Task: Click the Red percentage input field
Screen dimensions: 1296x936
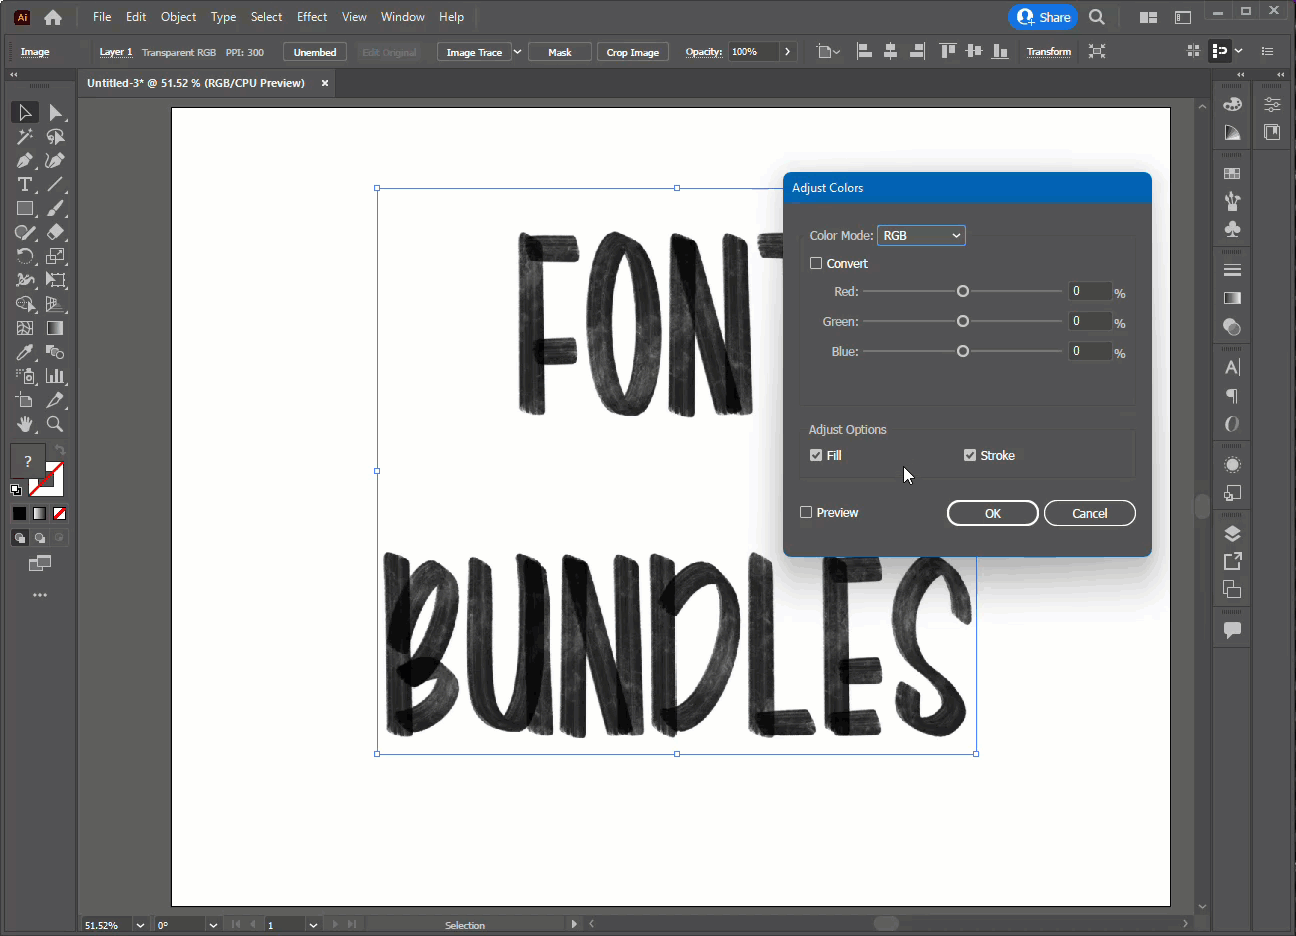Action: 1090,291
